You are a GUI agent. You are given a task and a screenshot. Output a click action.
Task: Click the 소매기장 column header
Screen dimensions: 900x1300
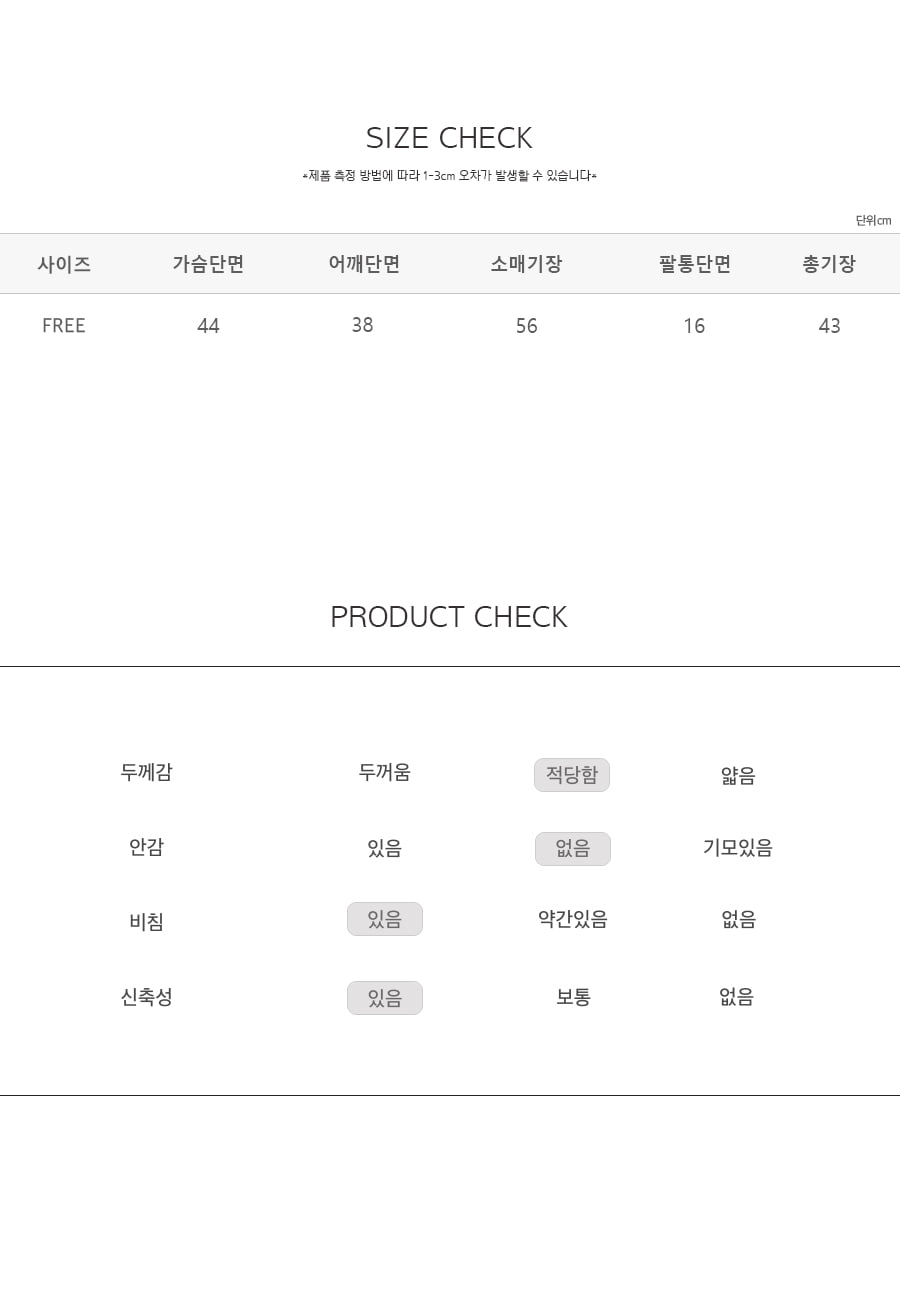[x=526, y=264]
